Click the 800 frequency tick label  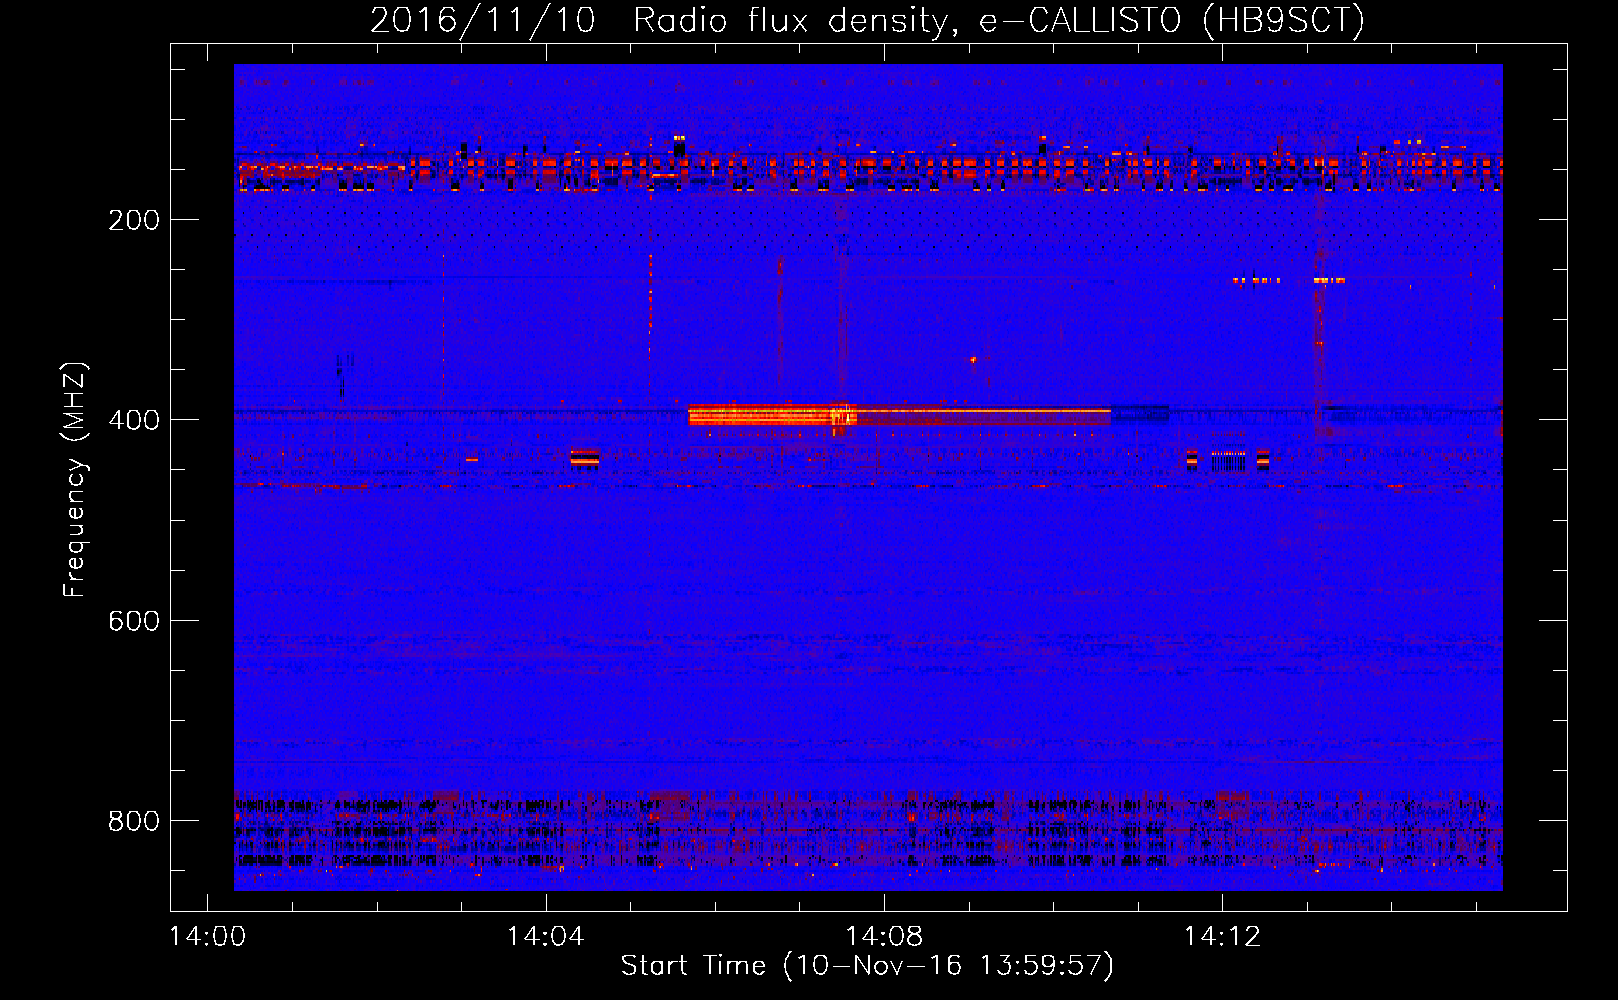tap(134, 821)
